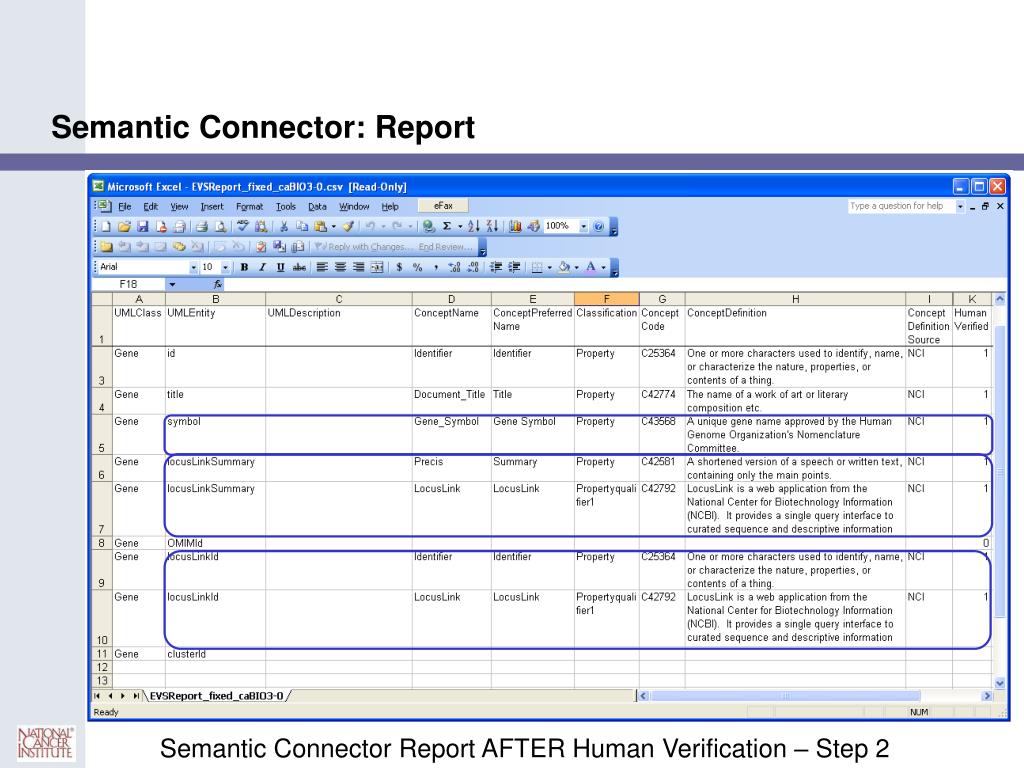Image resolution: width=1024 pixels, height=768 pixels.
Task: Click the Type a question for help box
Action: (901, 206)
